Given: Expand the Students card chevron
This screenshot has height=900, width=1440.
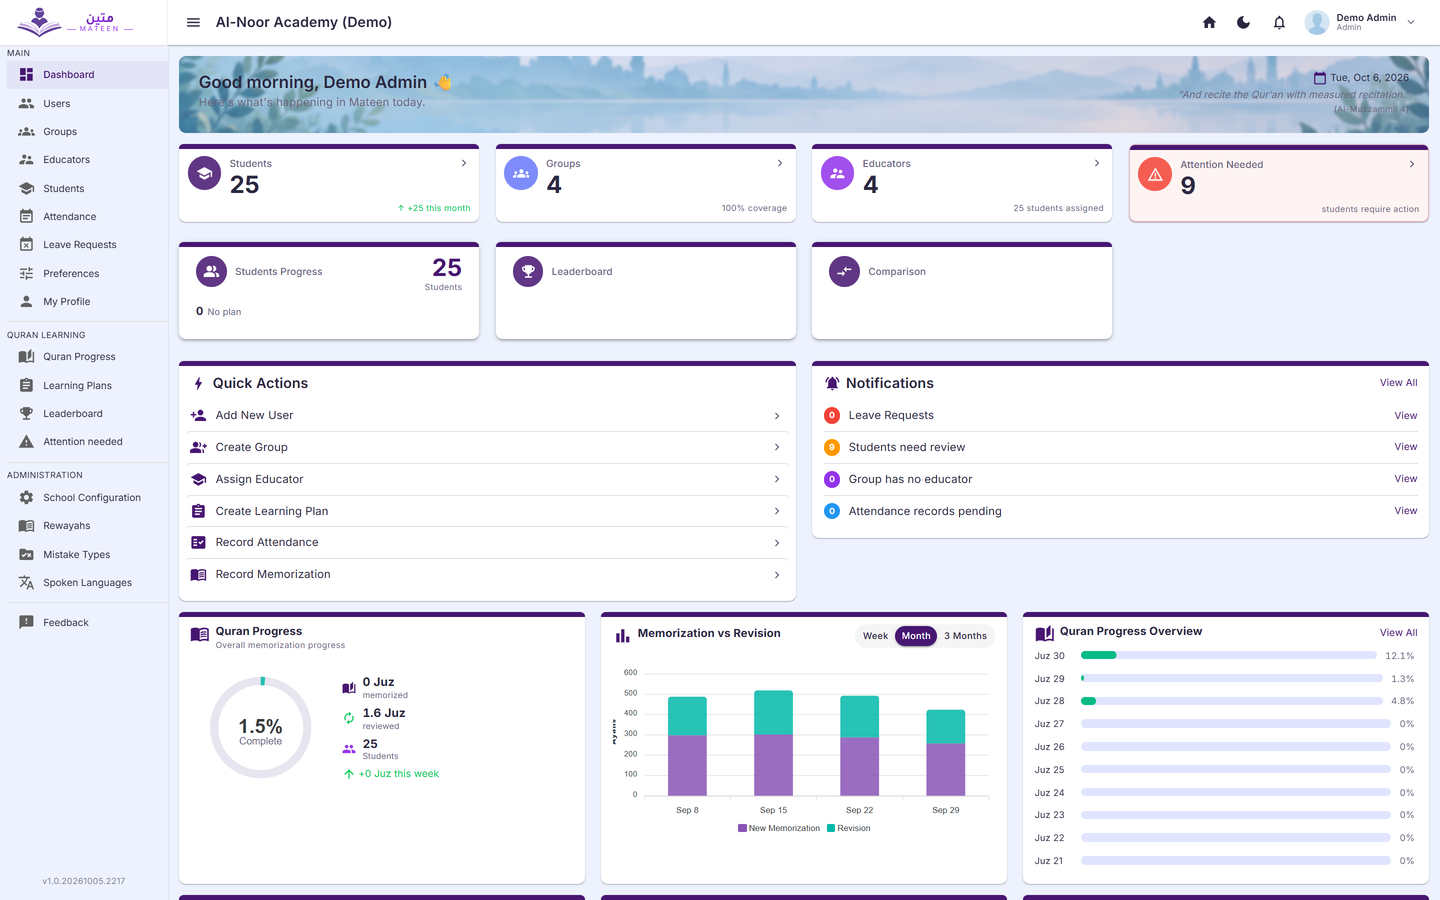Looking at the screenshot, I should [464, 163].
